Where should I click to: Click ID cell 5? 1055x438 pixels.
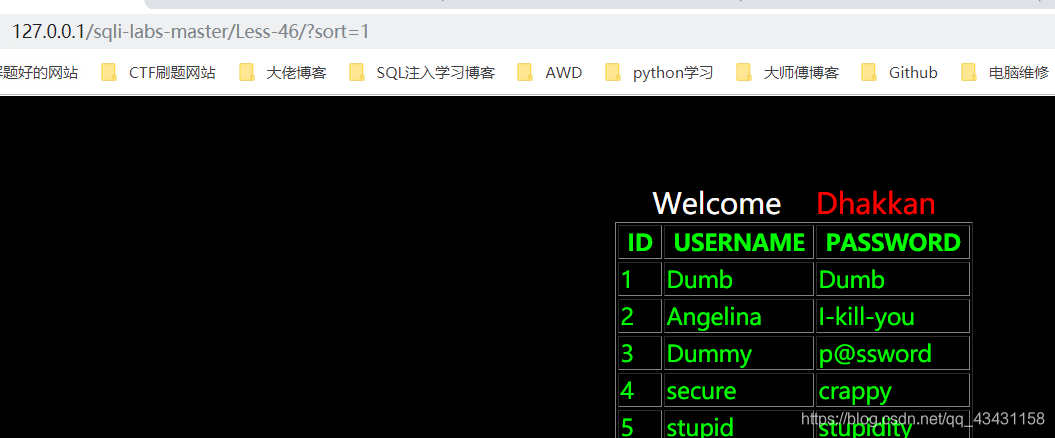pos(640,425)
